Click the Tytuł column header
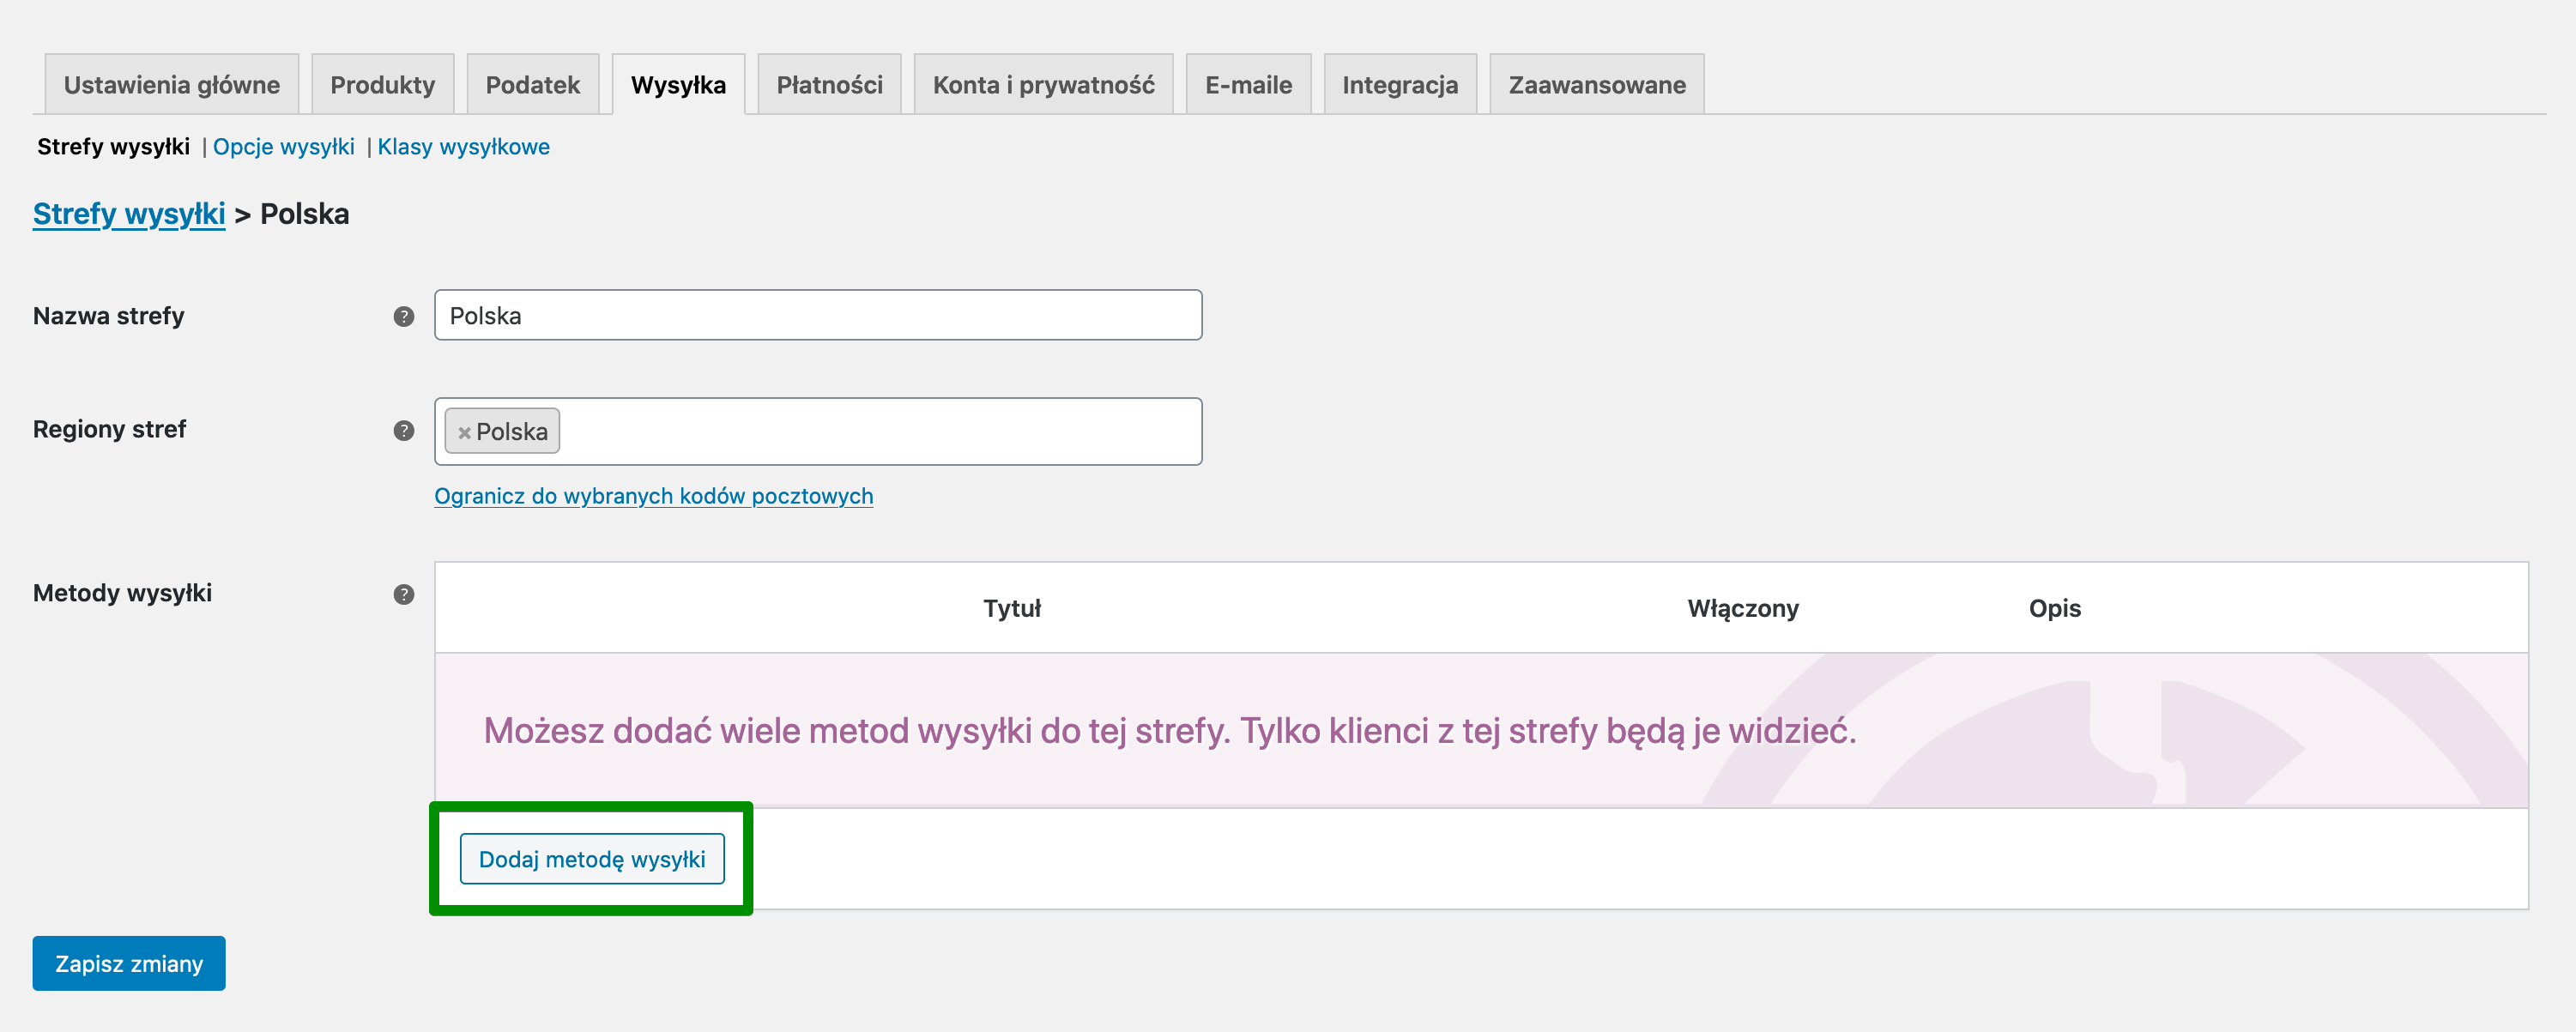This screenshot has height=1032, width=2576. pyautogui.click(x=1012, y=608)
